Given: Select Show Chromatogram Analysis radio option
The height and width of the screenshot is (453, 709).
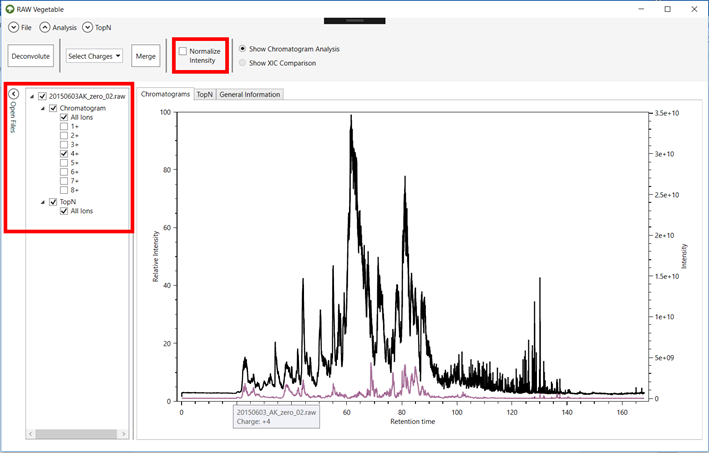Looking at the screenshot, I should [x=243, y=48].
